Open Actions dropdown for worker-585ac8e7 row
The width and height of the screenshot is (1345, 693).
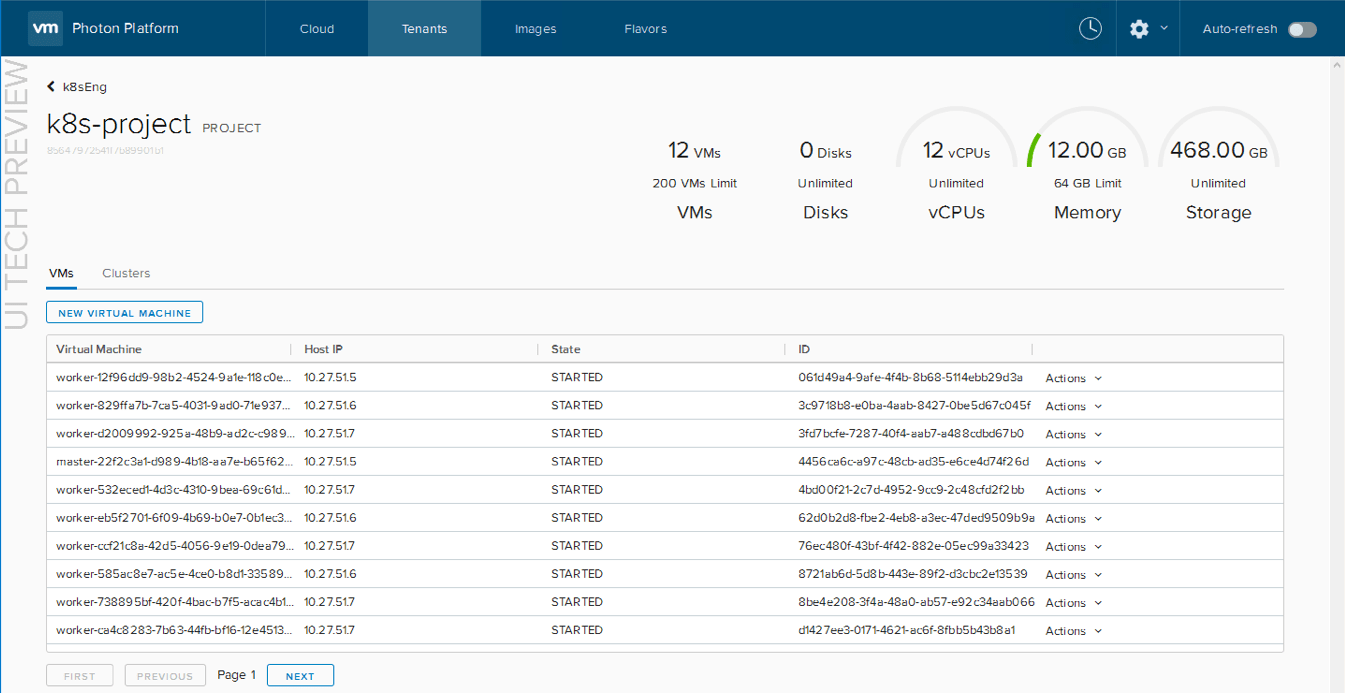click(x=1074, y=574)
